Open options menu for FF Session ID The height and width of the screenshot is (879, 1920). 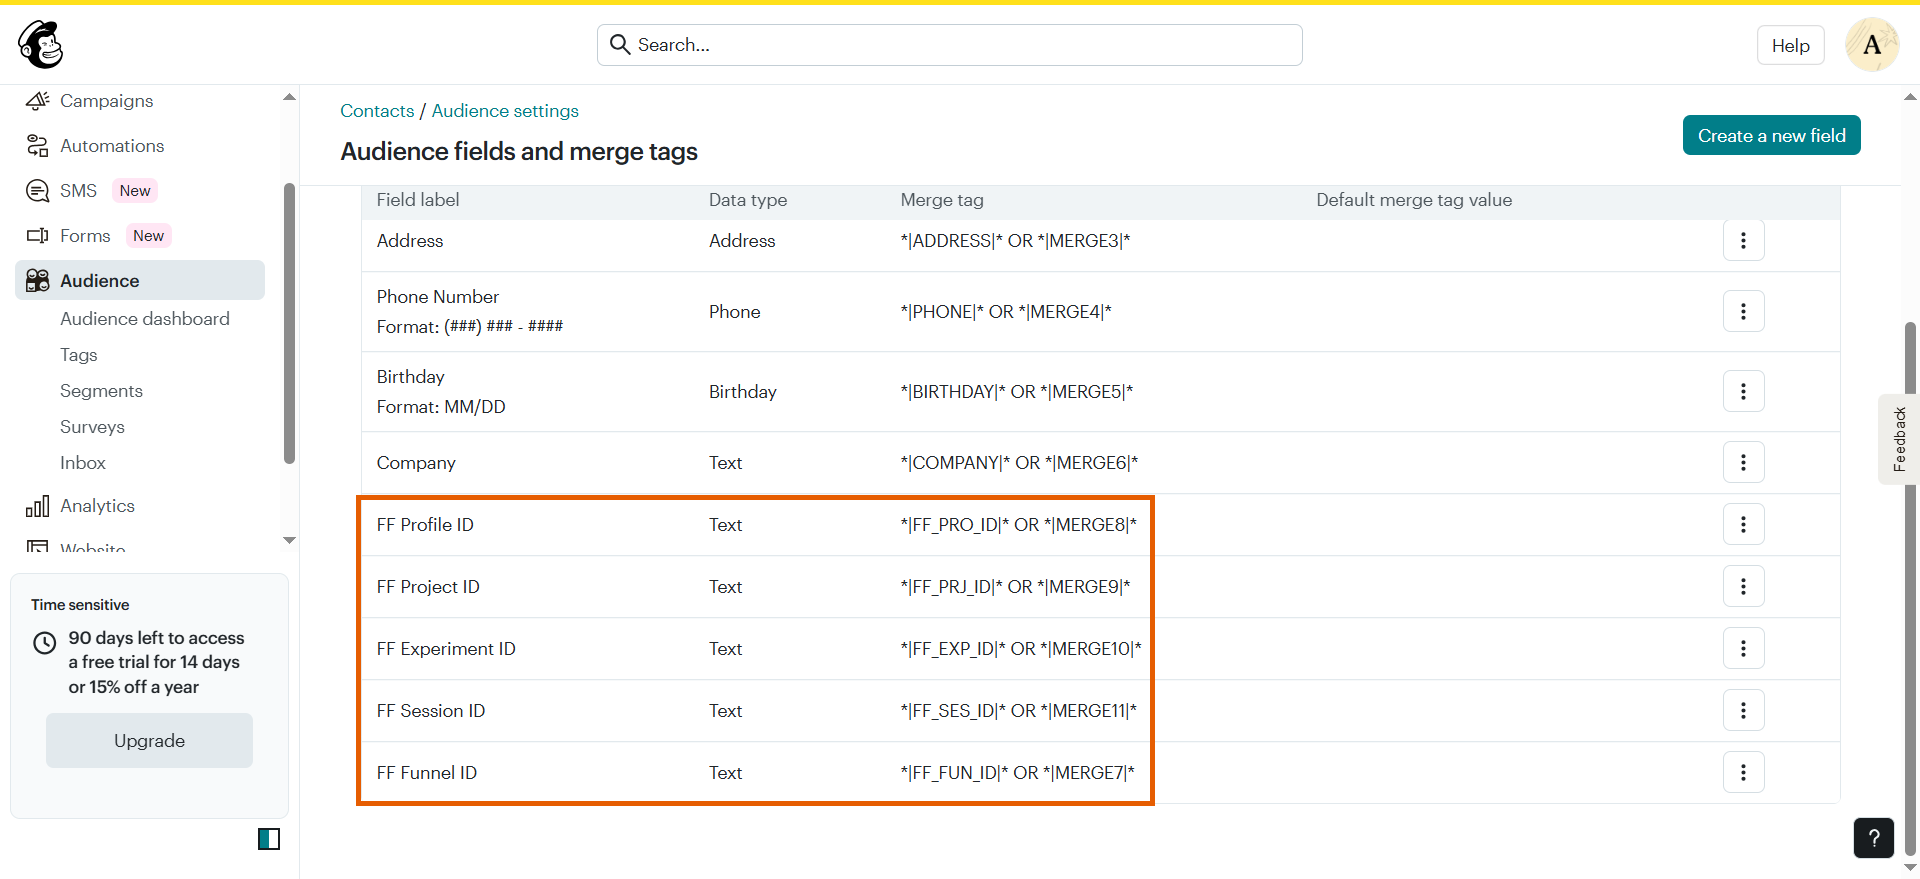[1743, 711]
